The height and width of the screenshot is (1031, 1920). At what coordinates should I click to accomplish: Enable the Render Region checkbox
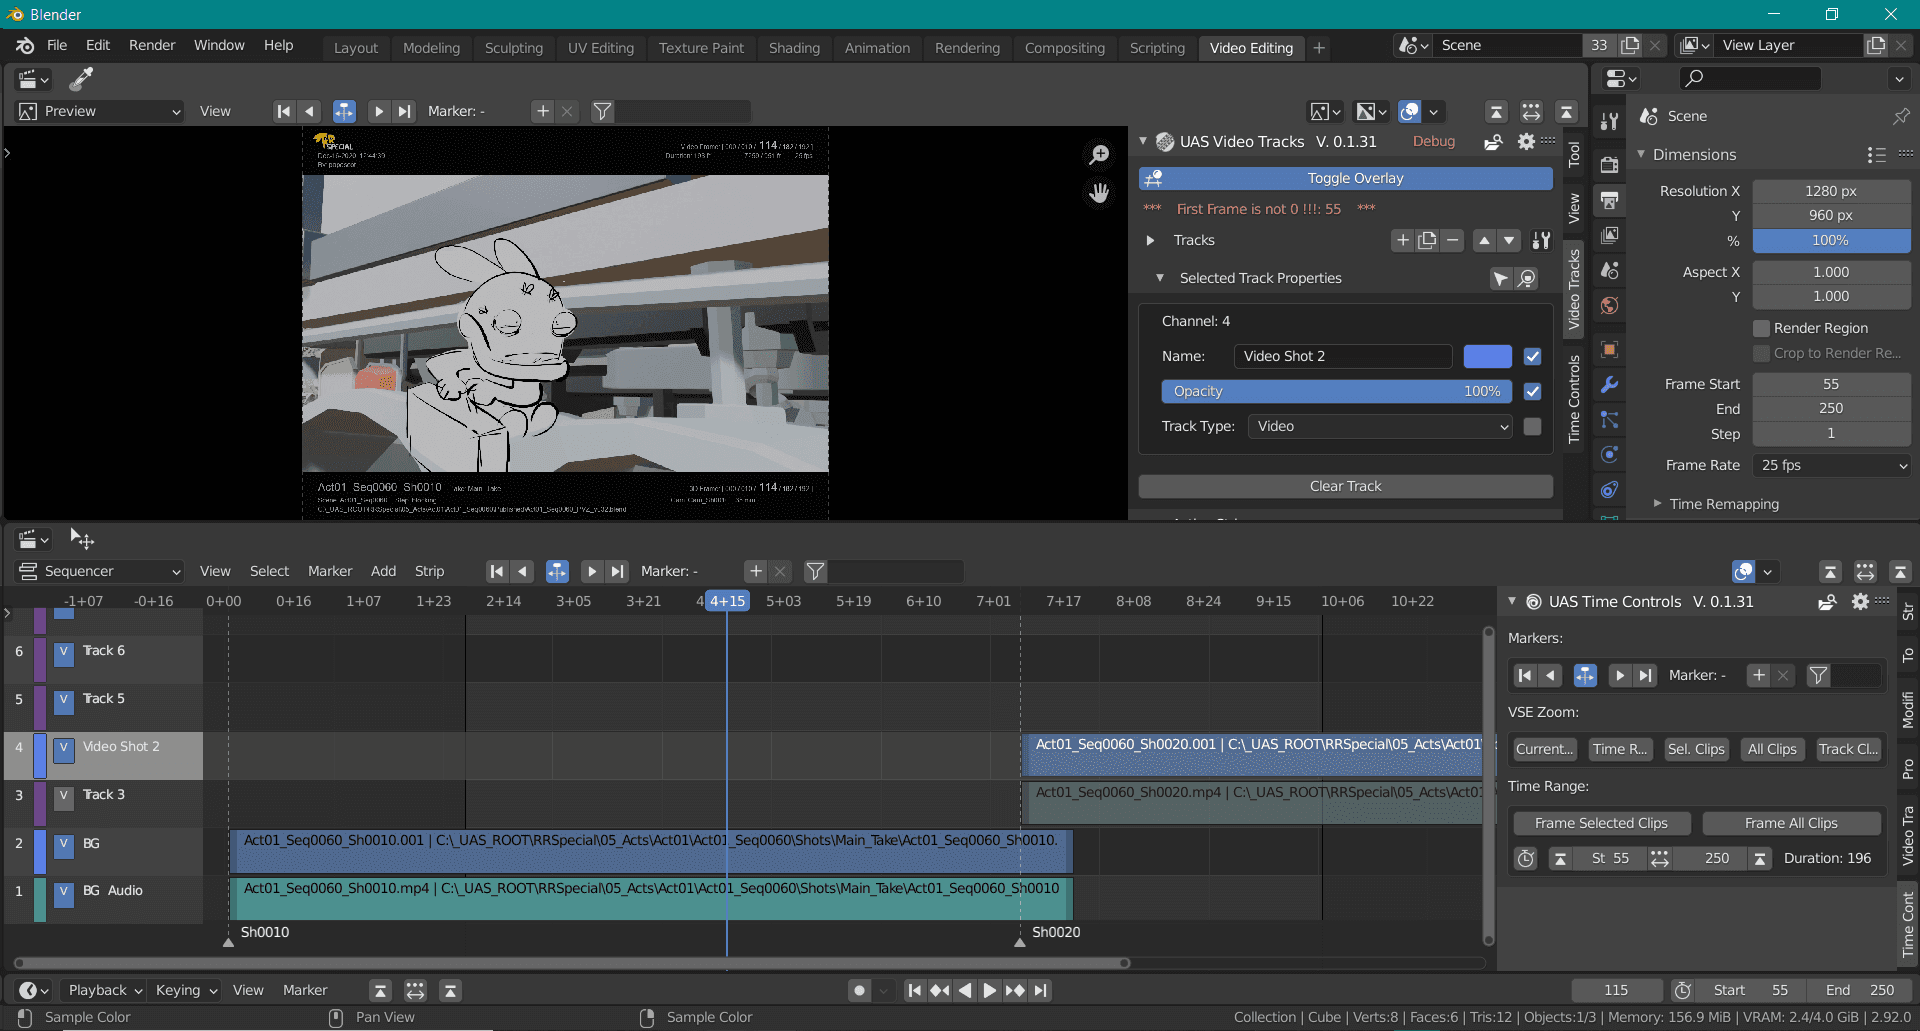click(x=1762, y=328)
